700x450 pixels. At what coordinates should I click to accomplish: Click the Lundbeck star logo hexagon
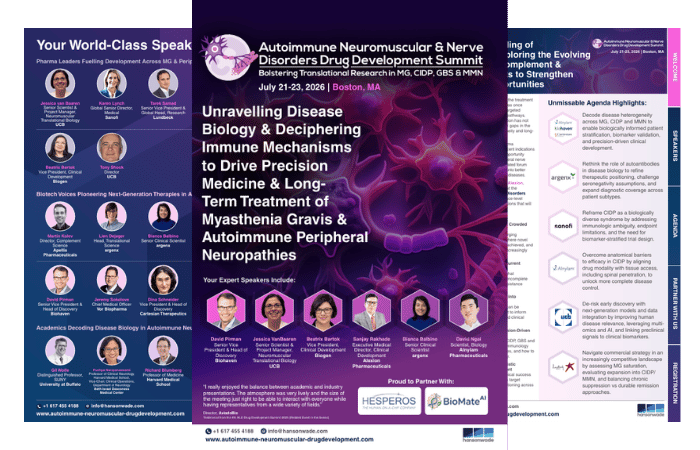coord(563,367)
